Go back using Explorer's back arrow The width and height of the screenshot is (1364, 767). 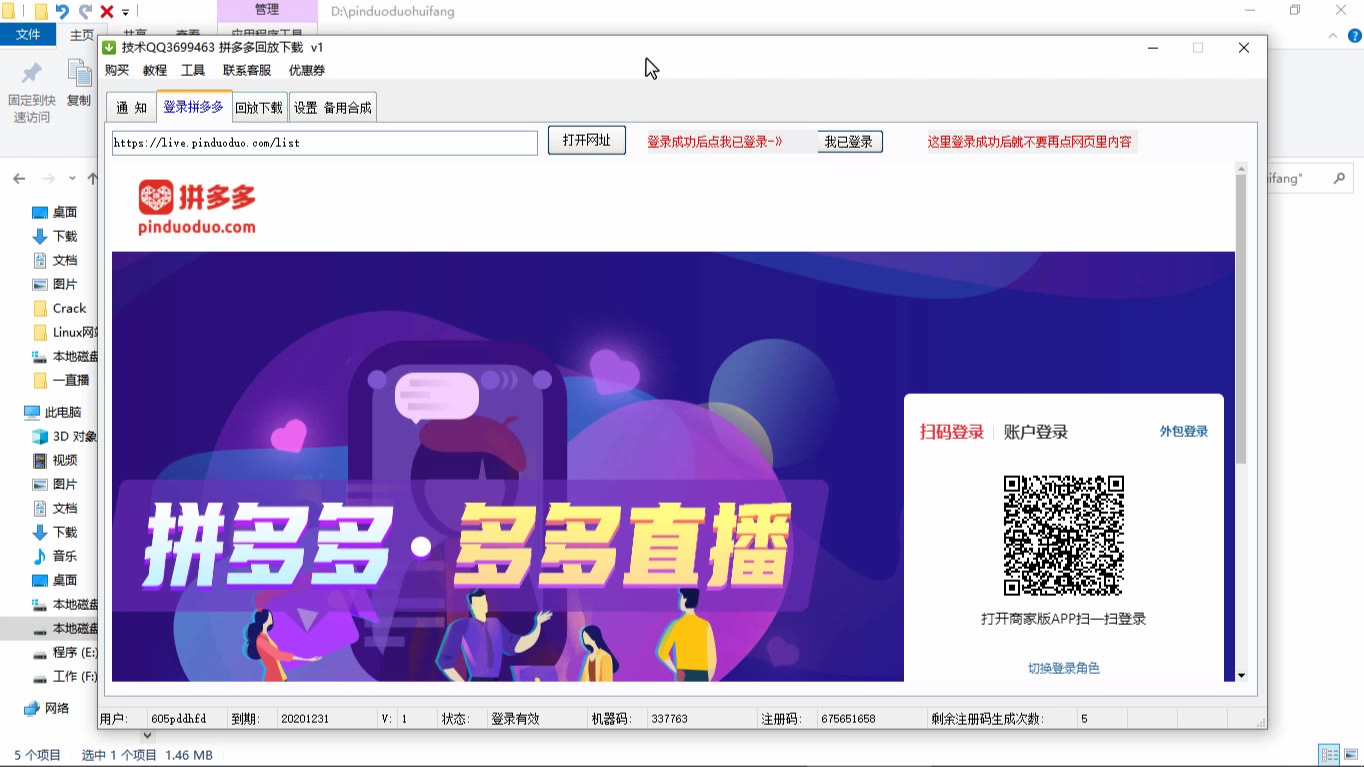(19, 178)
